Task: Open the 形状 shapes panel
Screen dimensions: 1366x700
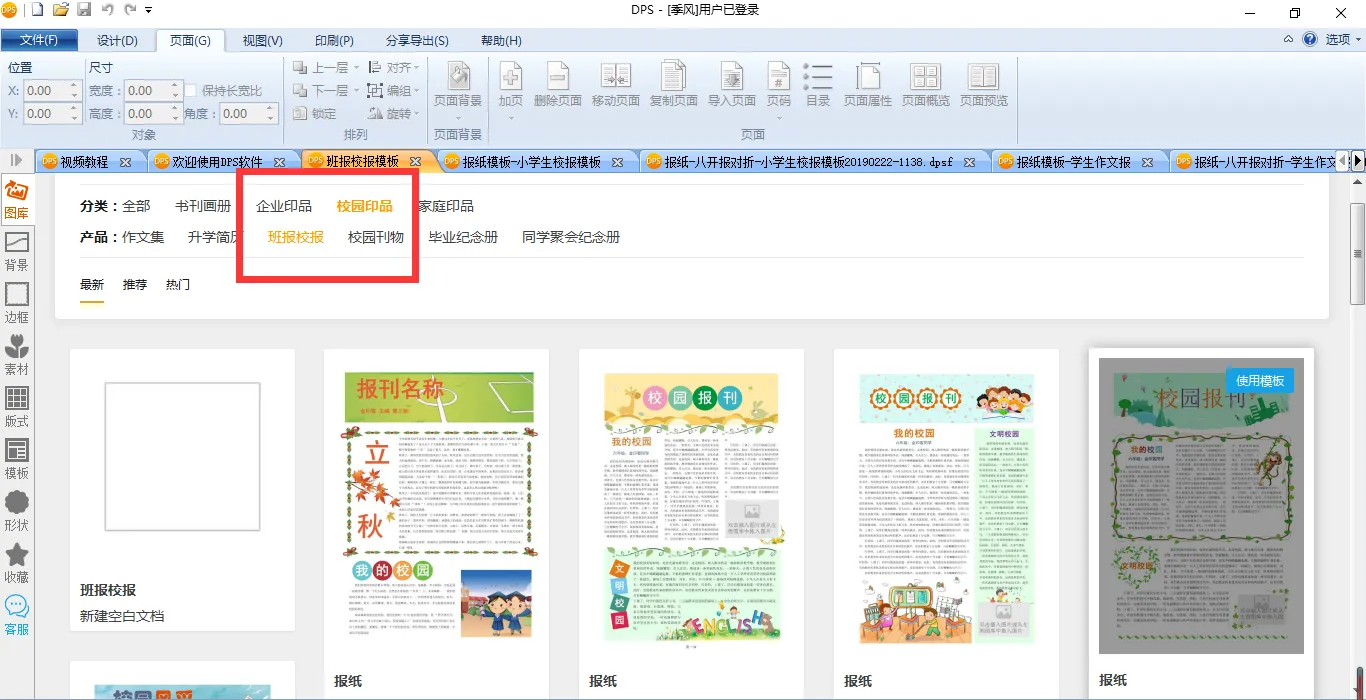Action: click(17, 511)
